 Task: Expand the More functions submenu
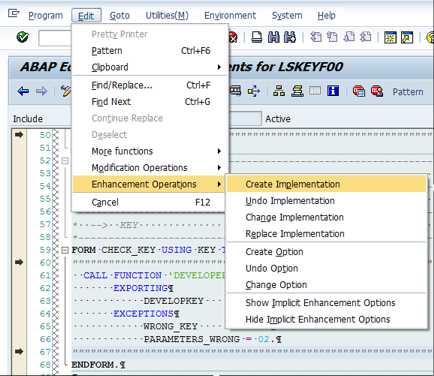pyautogui.click(x=150, y=151)
